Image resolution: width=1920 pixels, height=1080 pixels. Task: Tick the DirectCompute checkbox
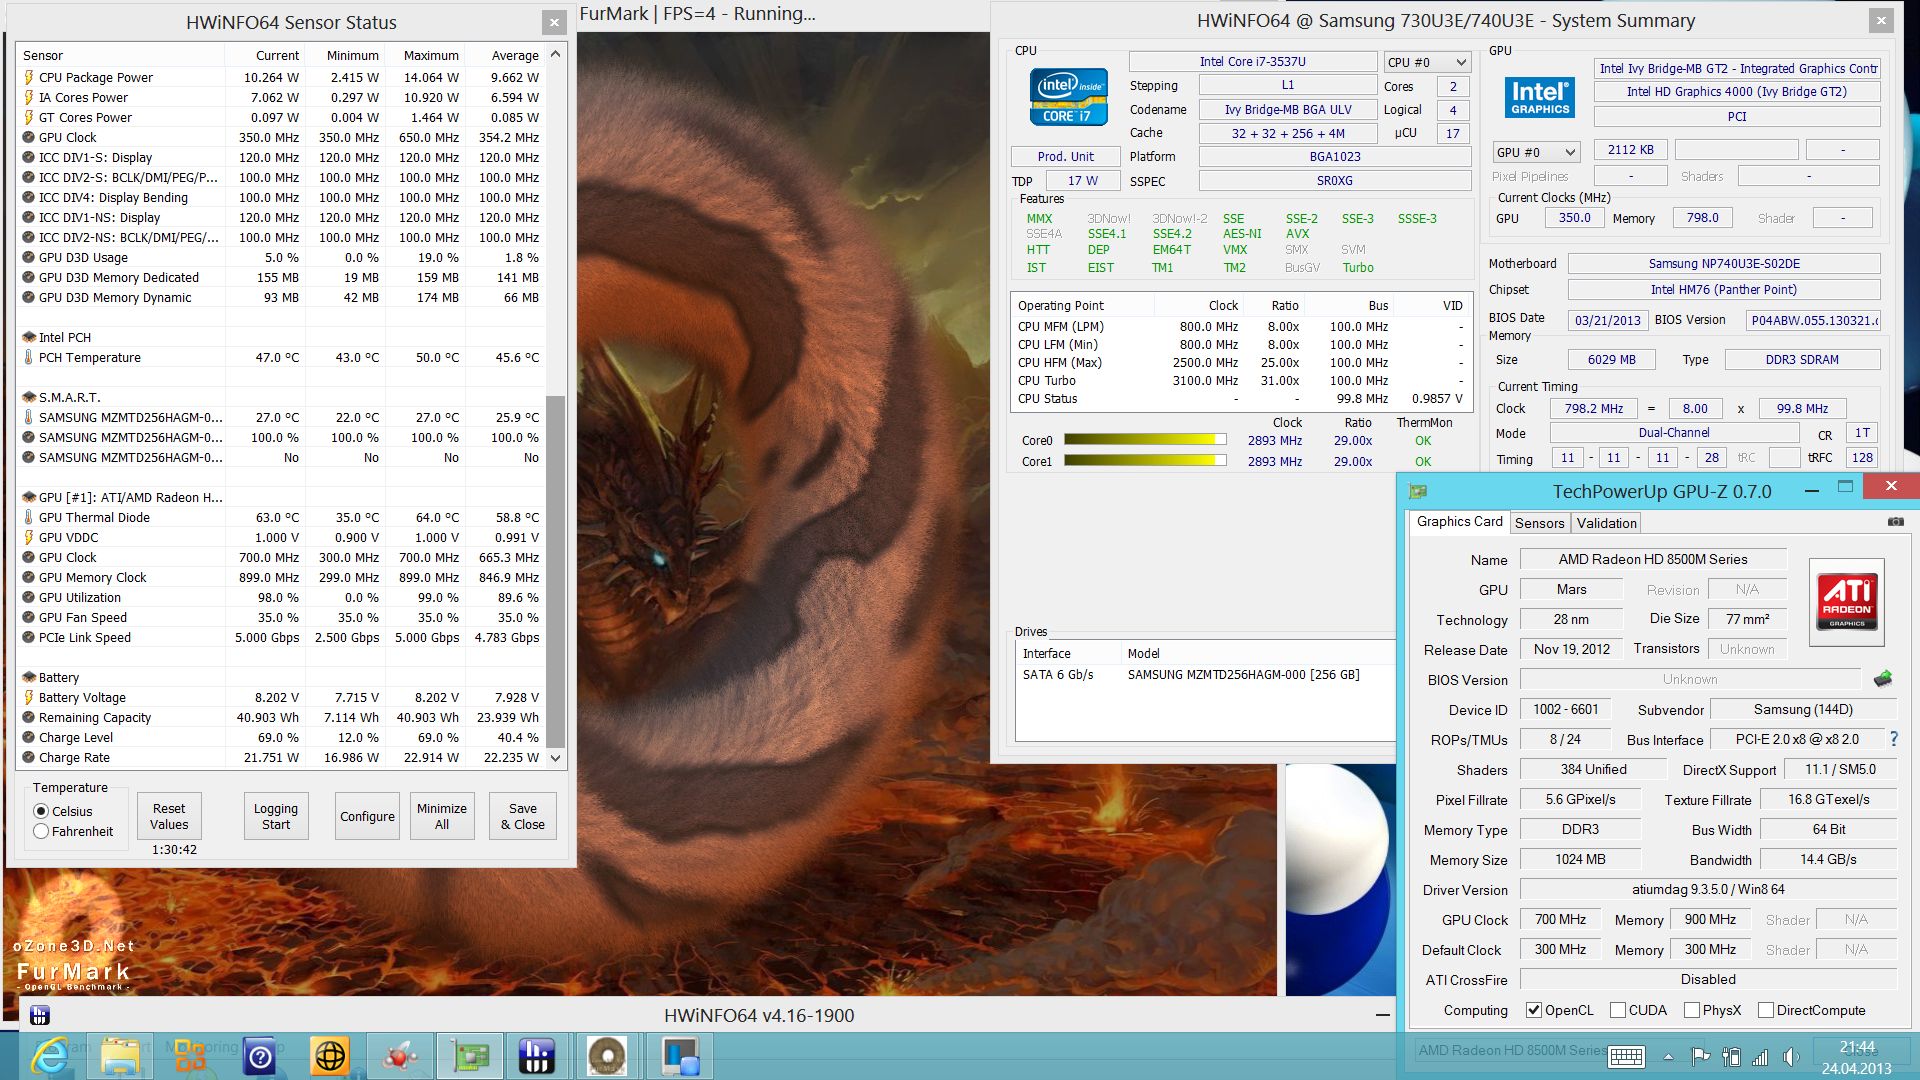coord(1766,1010)
